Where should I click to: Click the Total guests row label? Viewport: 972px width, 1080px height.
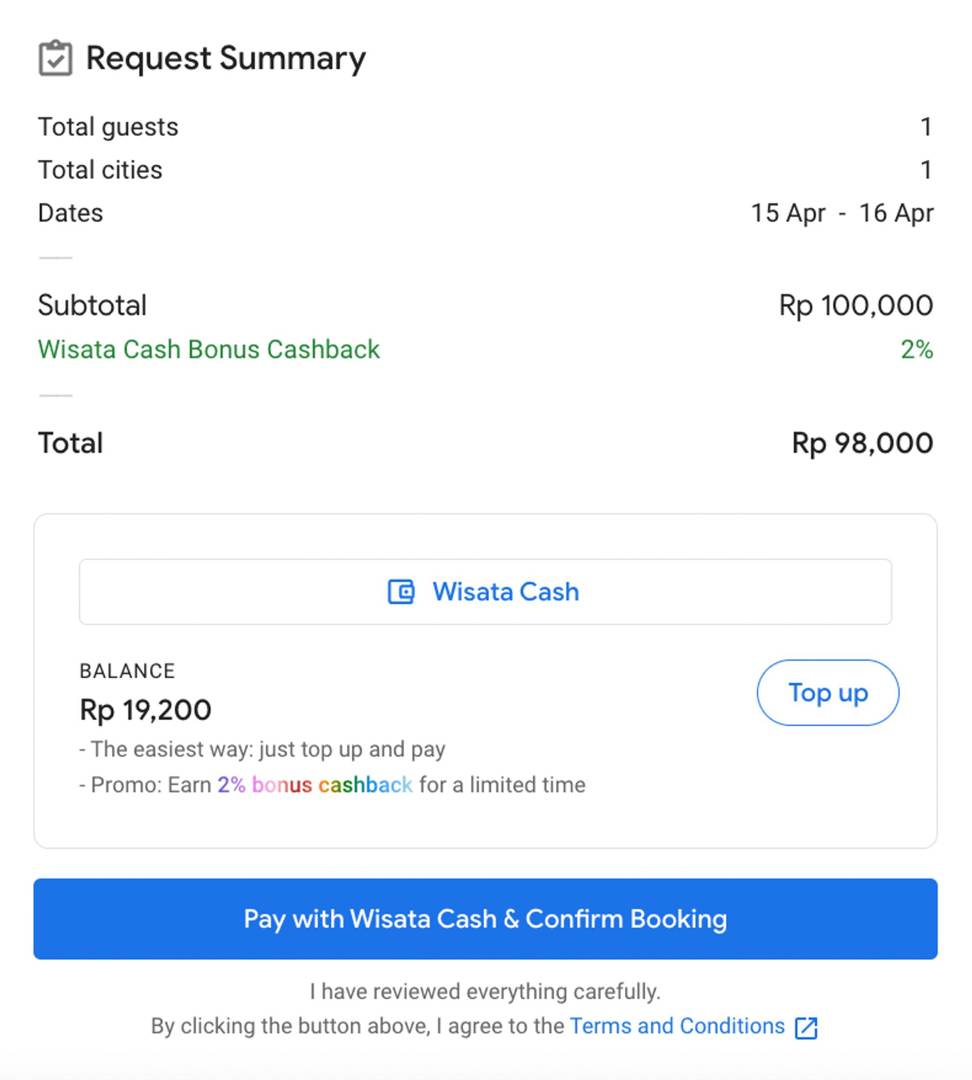click(x=108, y=127)
